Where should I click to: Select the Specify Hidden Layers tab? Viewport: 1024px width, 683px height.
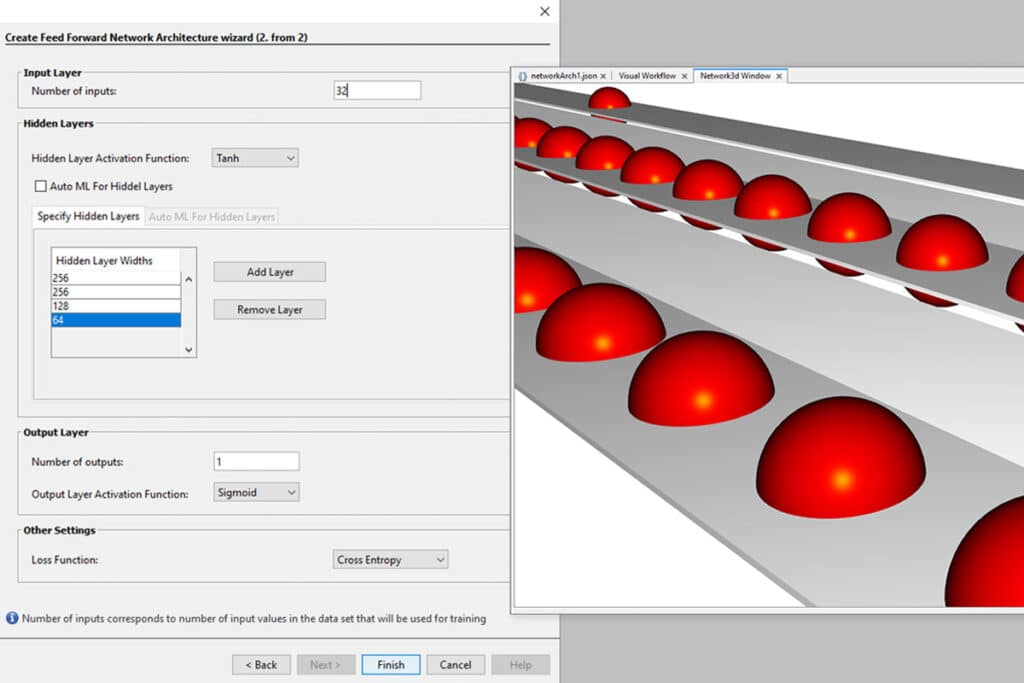88,216
